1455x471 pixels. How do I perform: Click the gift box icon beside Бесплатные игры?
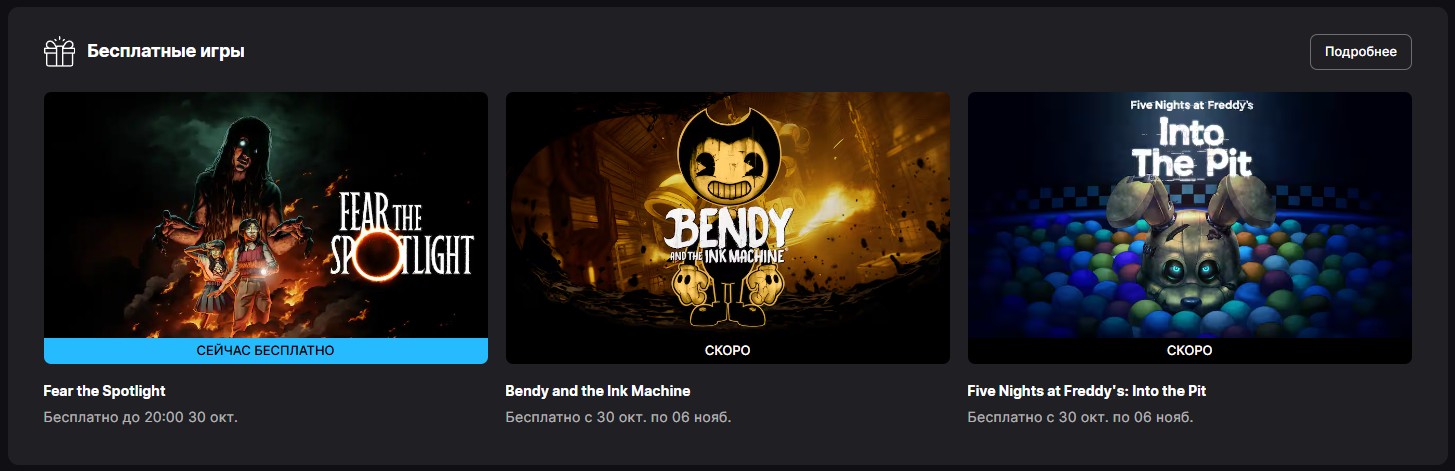(x=60, y=52)
